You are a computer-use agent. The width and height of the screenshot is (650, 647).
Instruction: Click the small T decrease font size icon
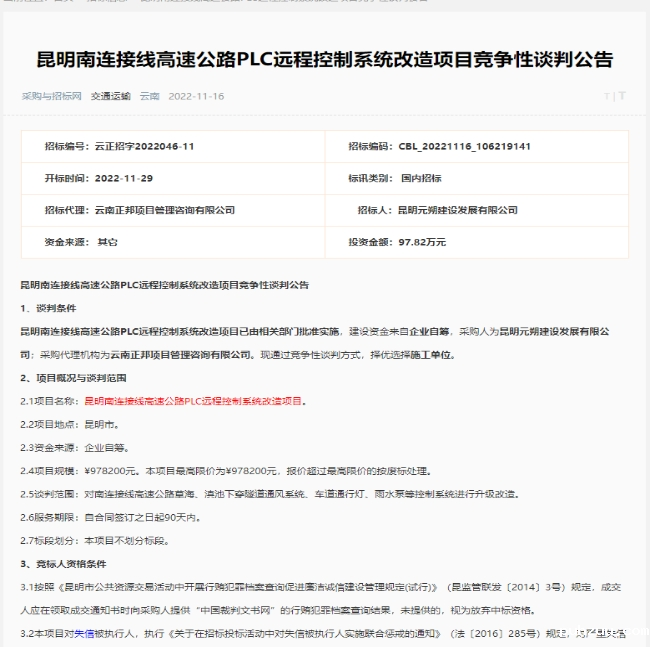coord(606,97)
